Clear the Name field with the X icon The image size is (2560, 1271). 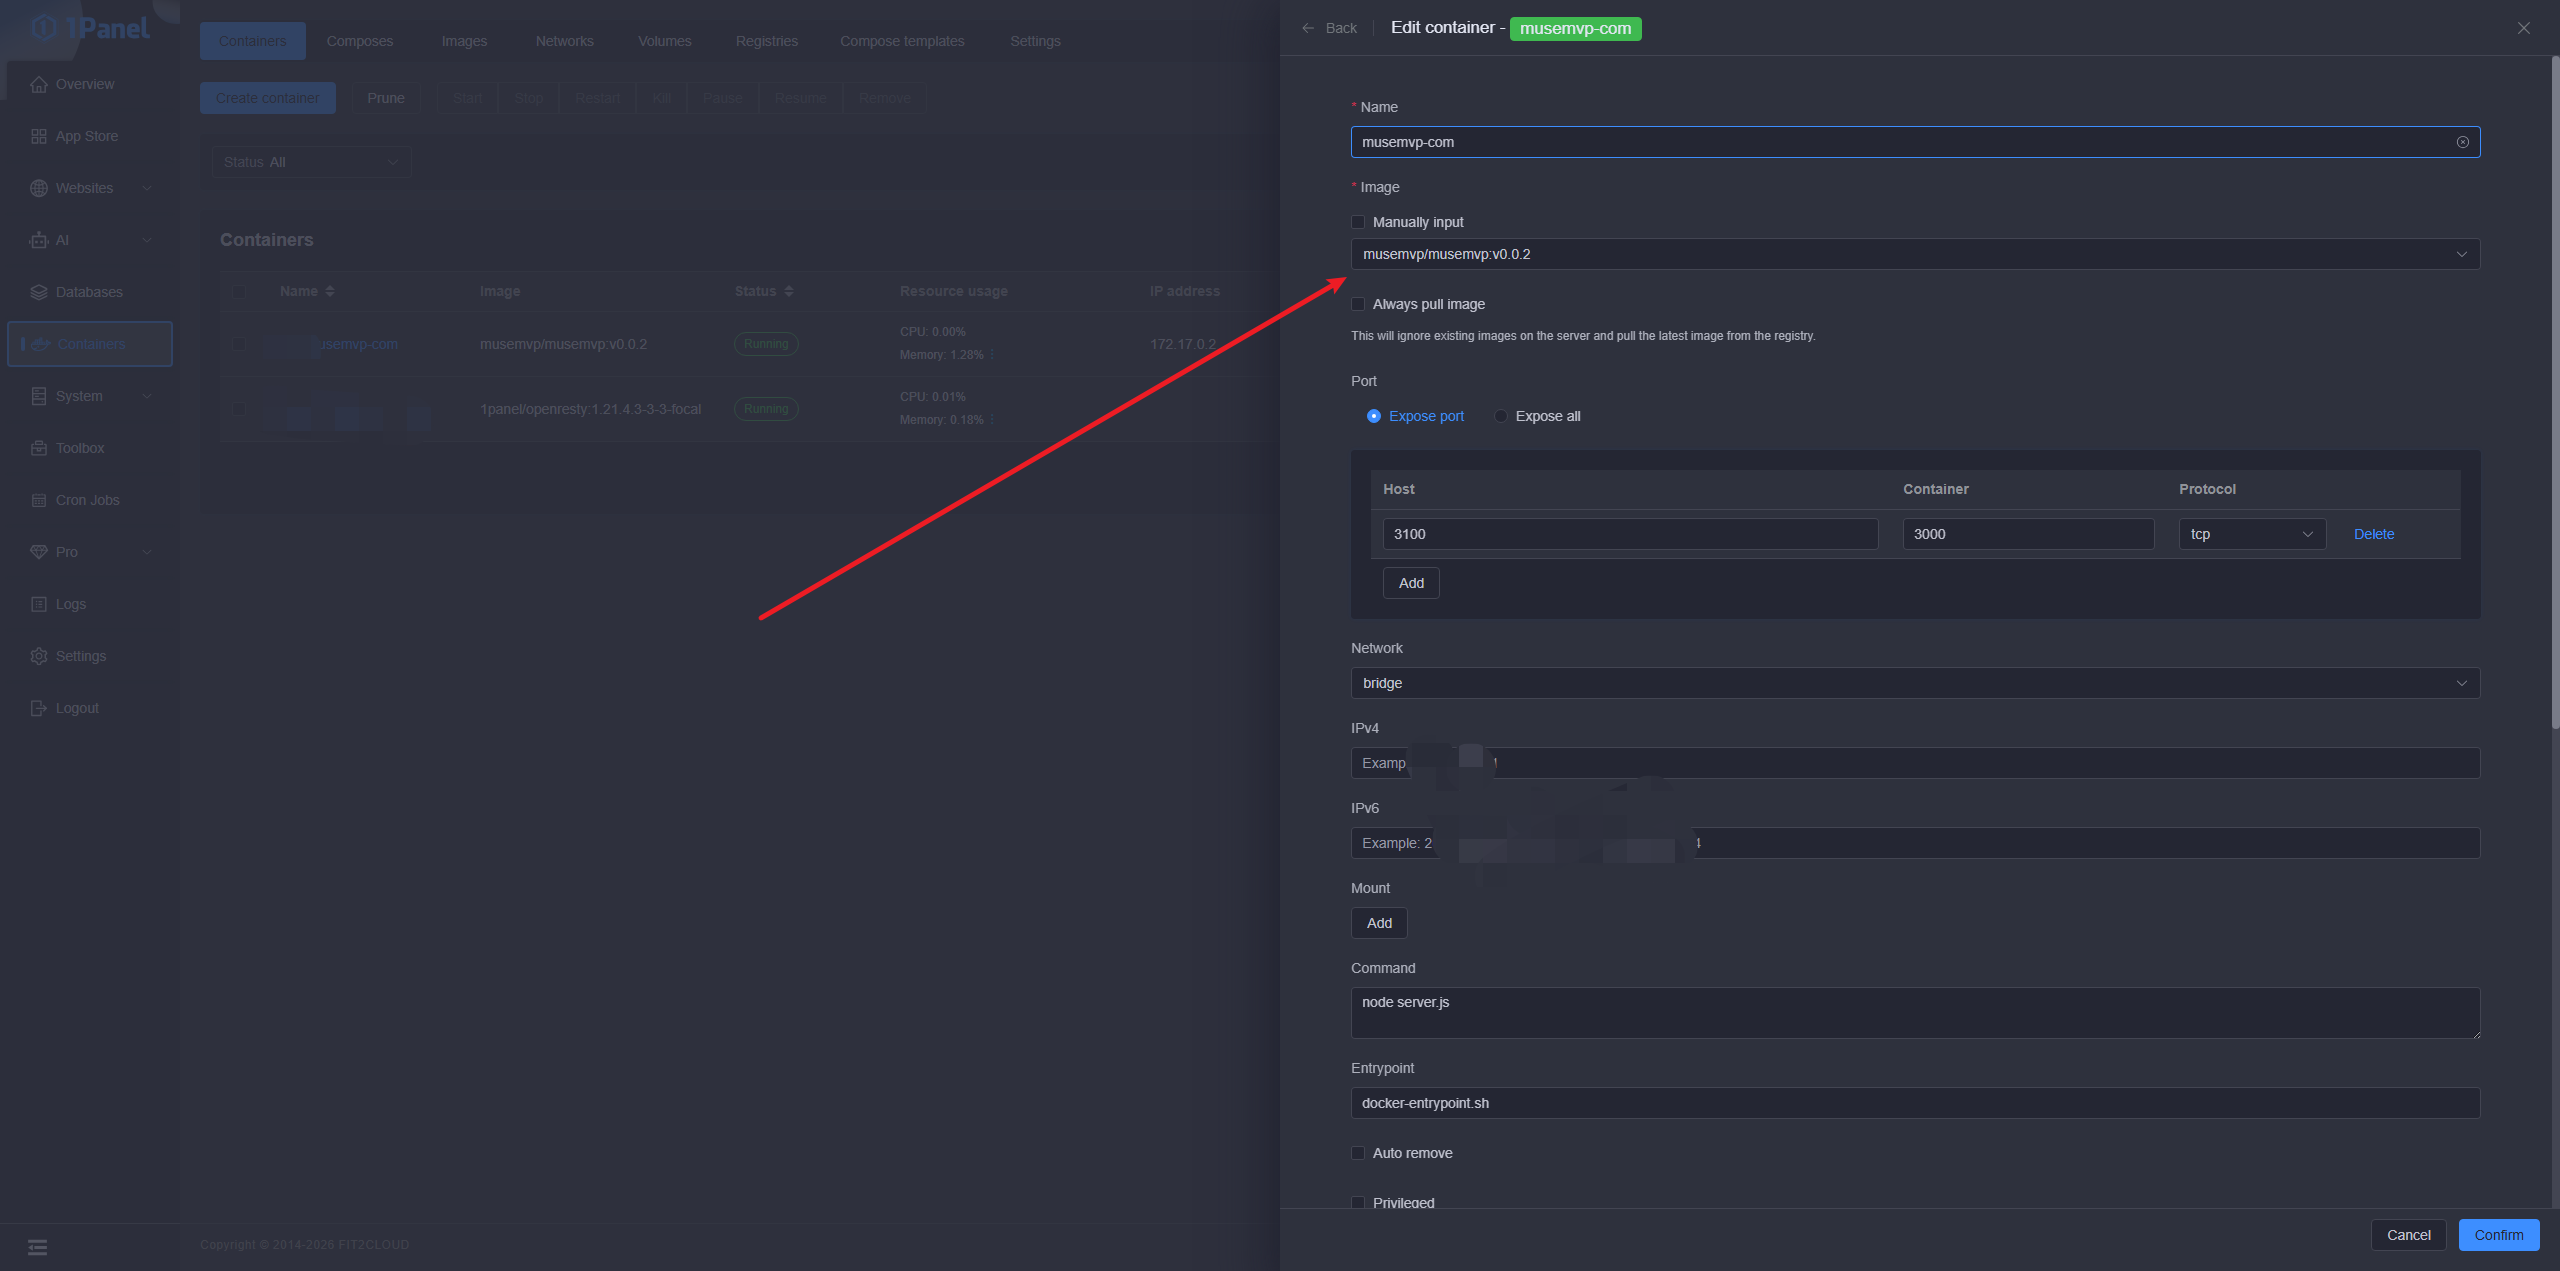coord(2462,142)
